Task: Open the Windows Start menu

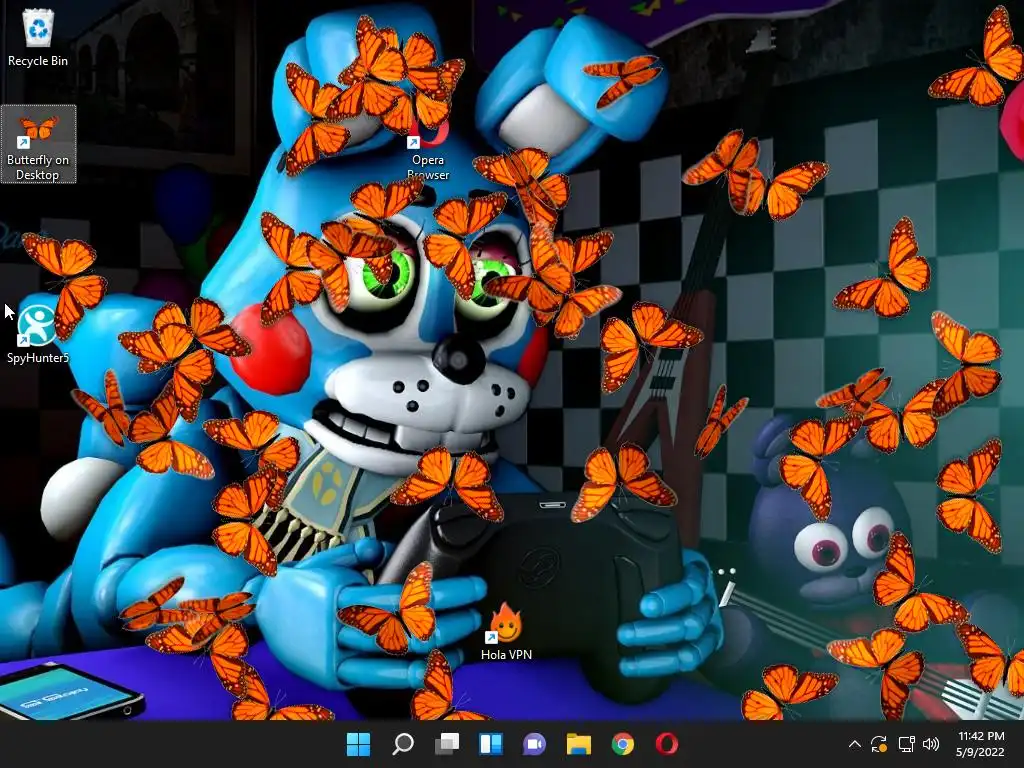Action: [358, 744]
